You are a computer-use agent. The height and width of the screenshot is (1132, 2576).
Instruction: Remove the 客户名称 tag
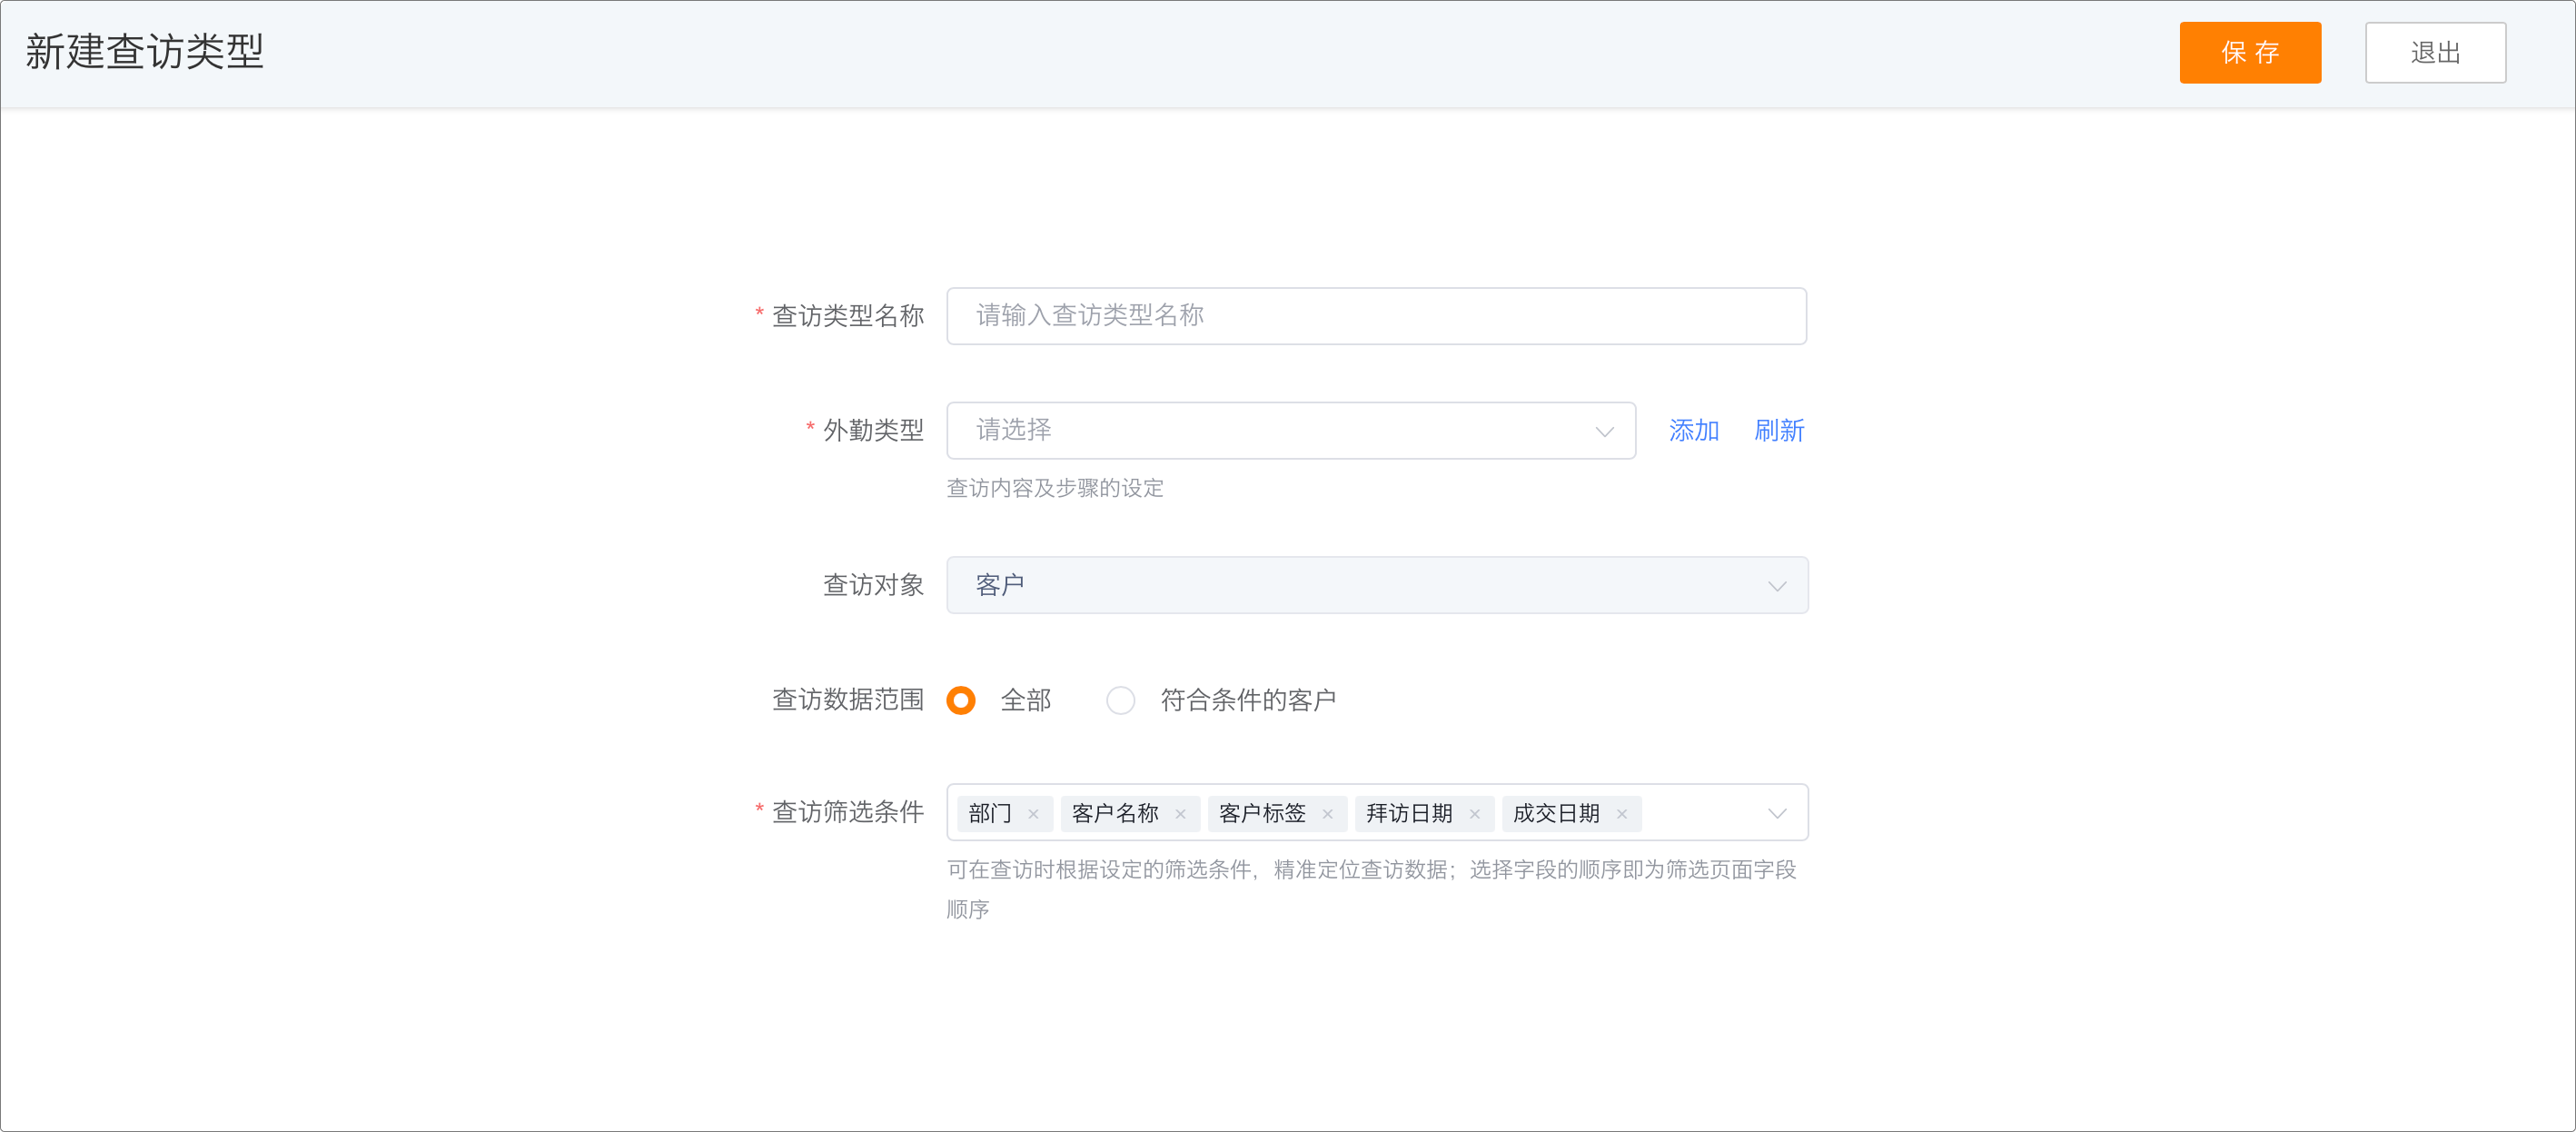click(x=1180, y=814)
